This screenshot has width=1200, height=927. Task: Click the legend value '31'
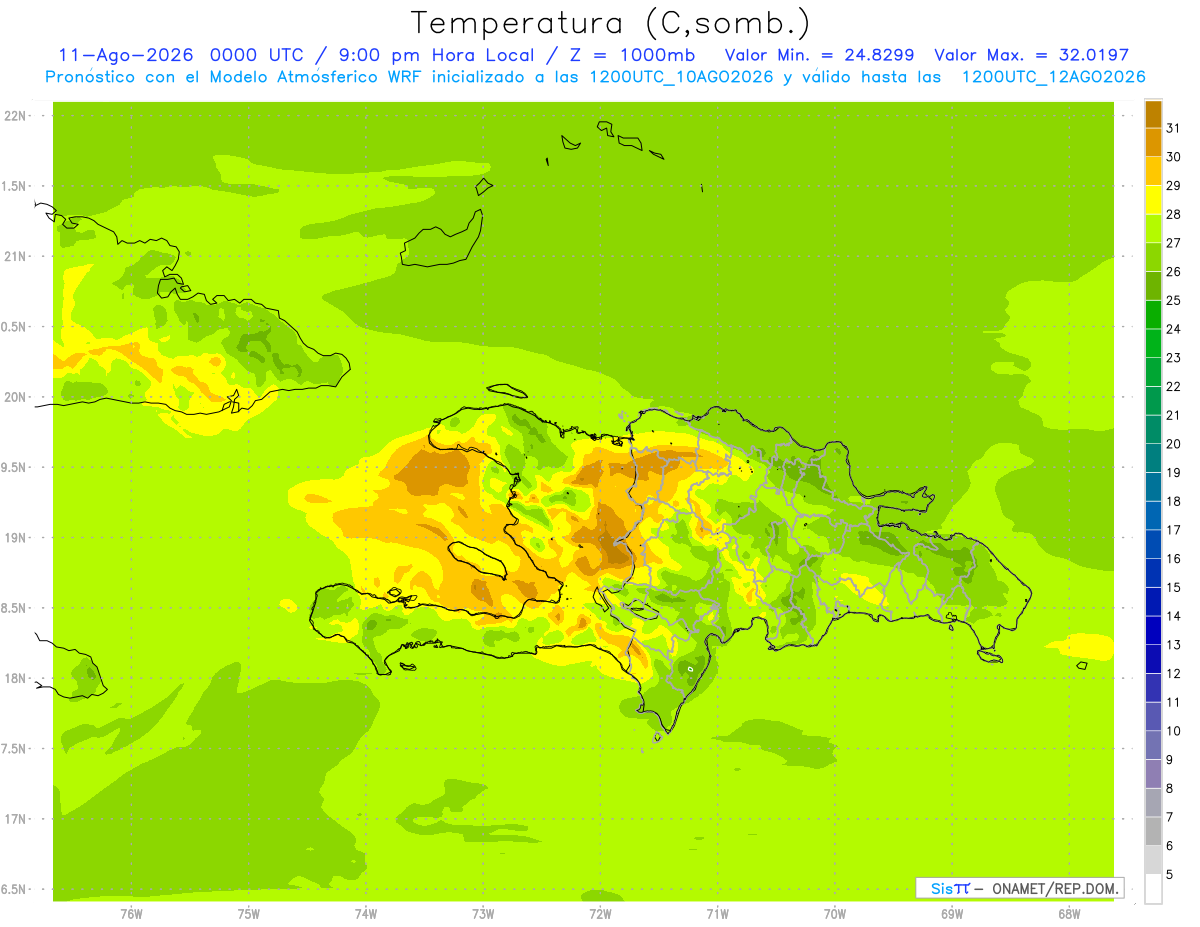(1173, 128)
